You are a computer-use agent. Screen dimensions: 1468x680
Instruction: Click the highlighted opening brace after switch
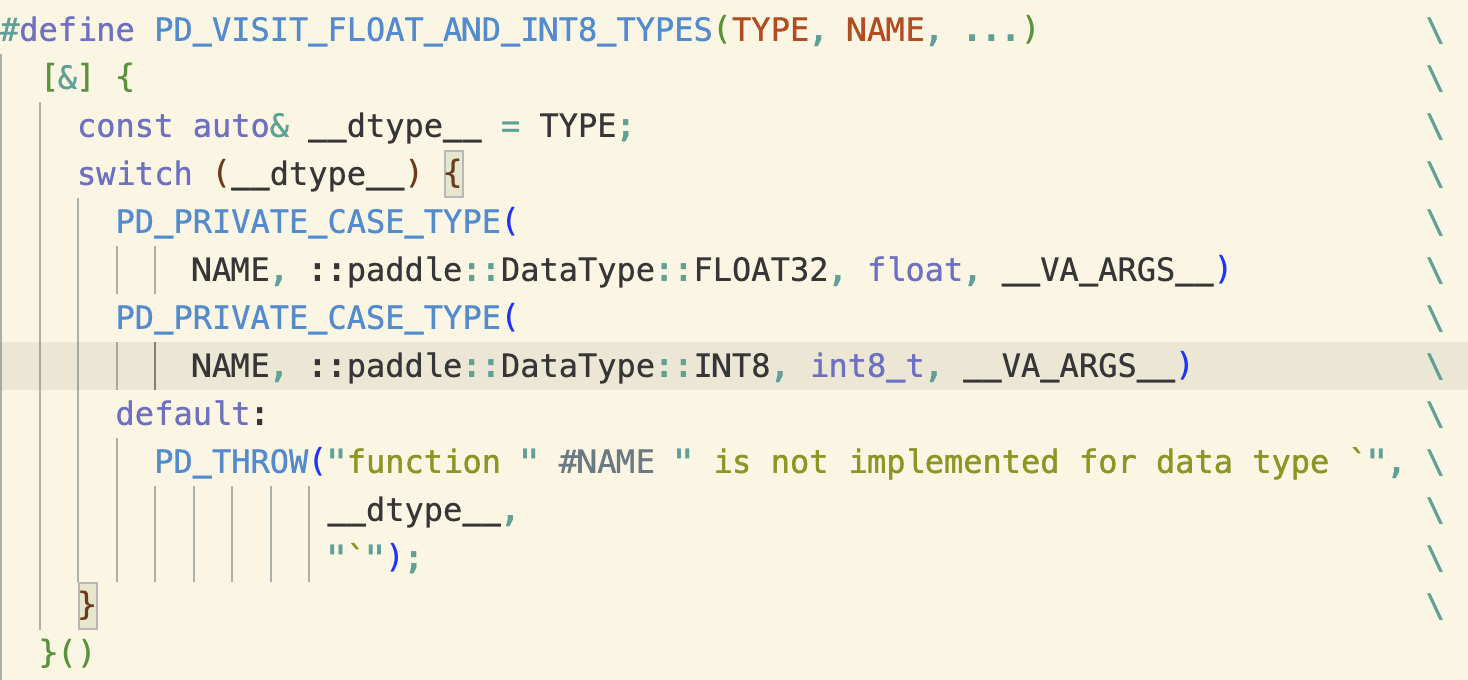point(454,173)
